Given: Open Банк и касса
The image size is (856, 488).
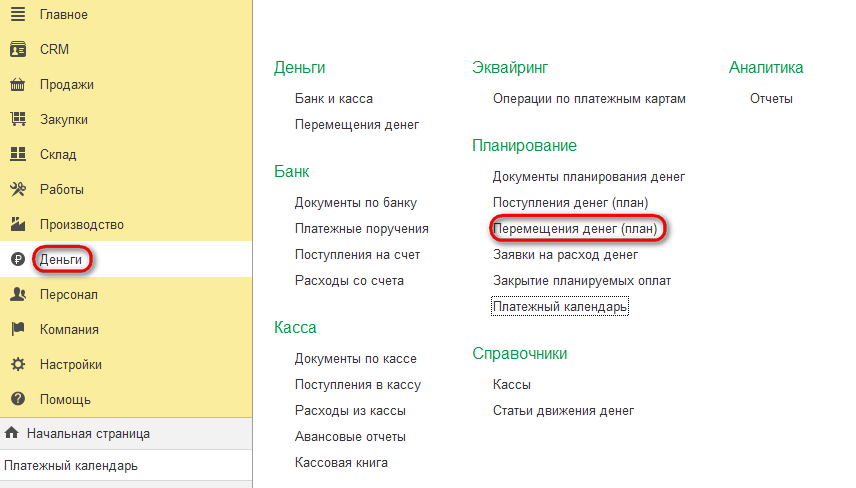Looking at the screenshot, I should (x=334, y=99).
